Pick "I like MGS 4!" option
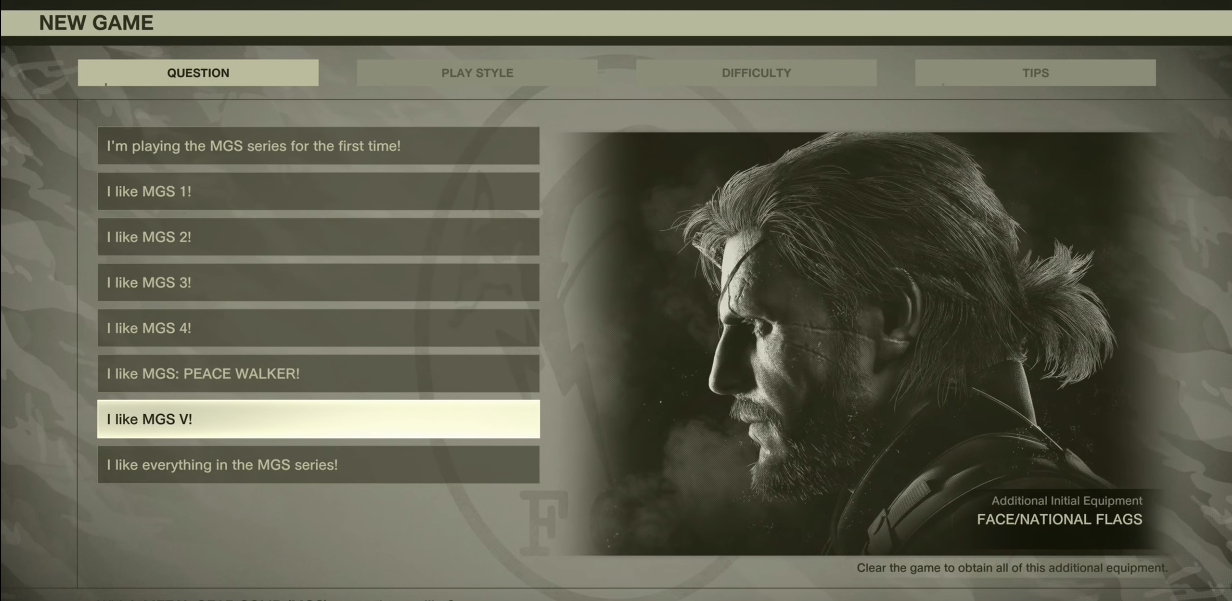The width and height of the screenshot is (1232, 601). point(318,328)
